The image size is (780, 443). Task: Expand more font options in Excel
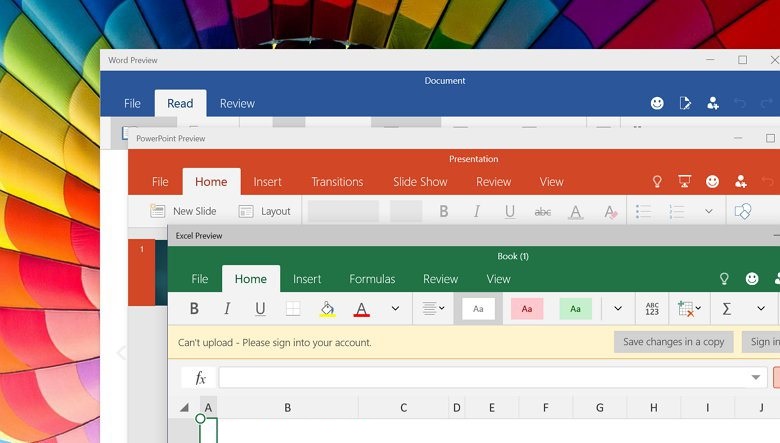[395, 309]
